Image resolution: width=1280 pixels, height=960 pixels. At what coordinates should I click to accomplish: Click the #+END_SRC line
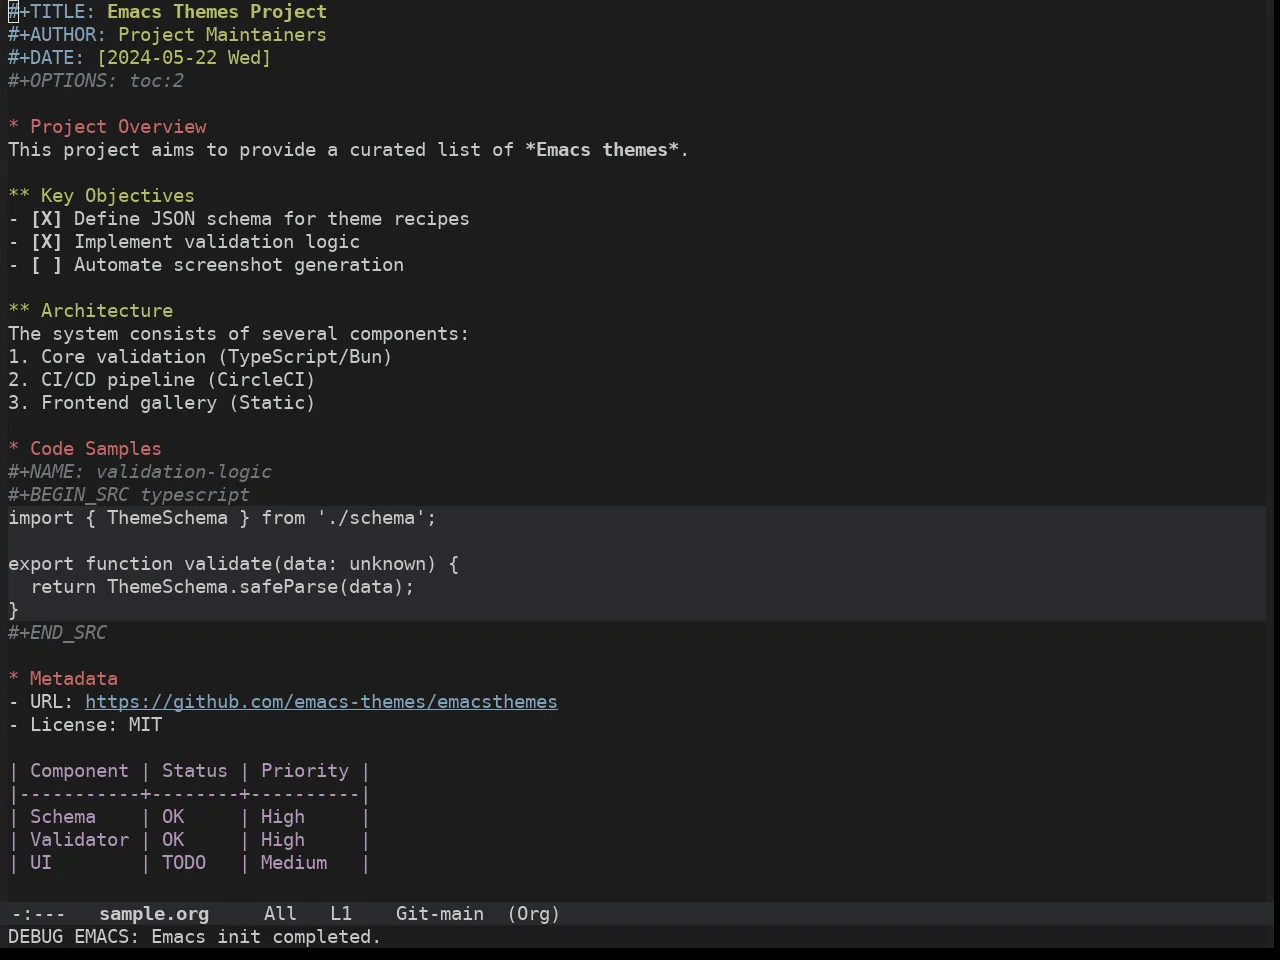point(57,633)
